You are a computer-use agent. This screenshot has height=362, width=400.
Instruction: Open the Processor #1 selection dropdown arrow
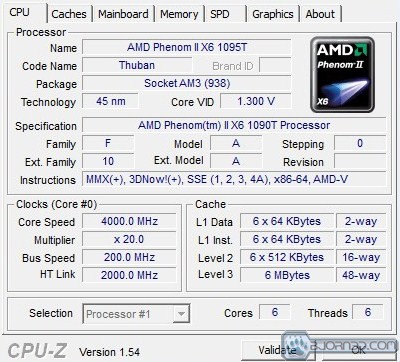coord(181,314)
